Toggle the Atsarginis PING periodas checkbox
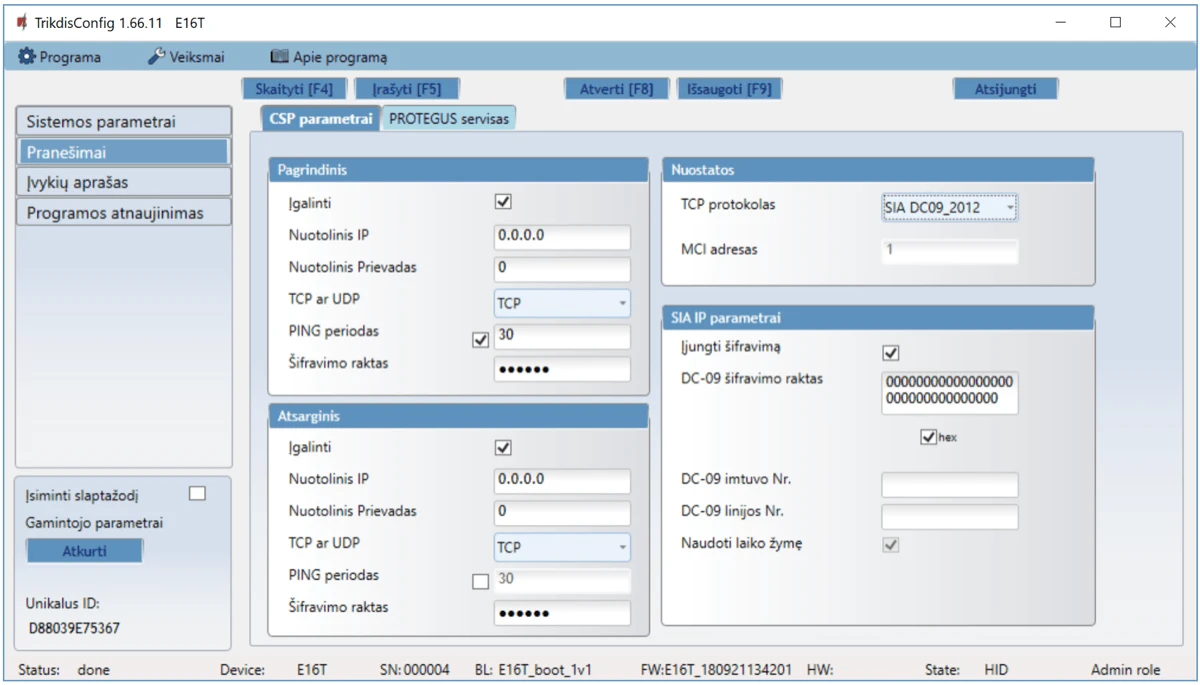The image size is (1200, 685). click(x=481, y=581)
